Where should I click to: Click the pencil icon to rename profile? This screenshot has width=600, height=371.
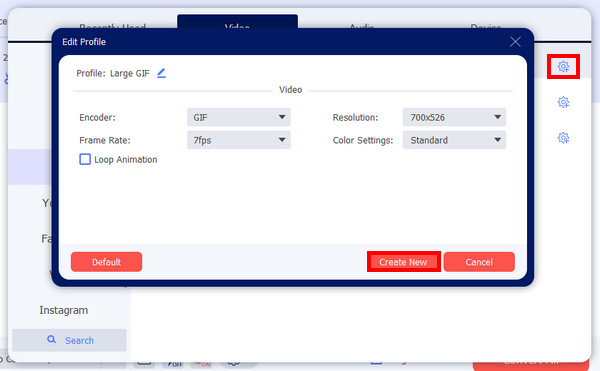click(161, 73)
